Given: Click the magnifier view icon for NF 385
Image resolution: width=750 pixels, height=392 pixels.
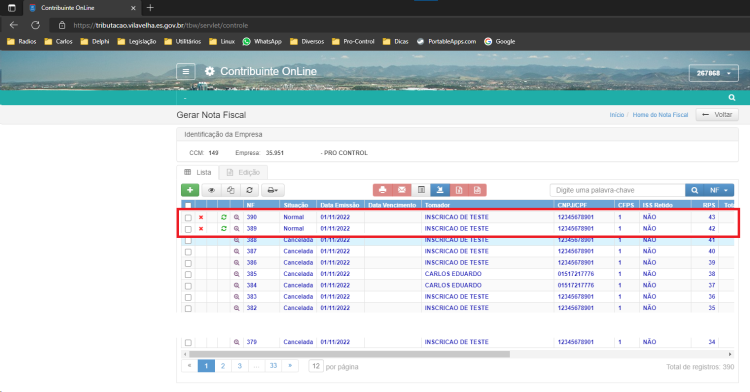Looking at the screenshot, I should tap(236, 274).
